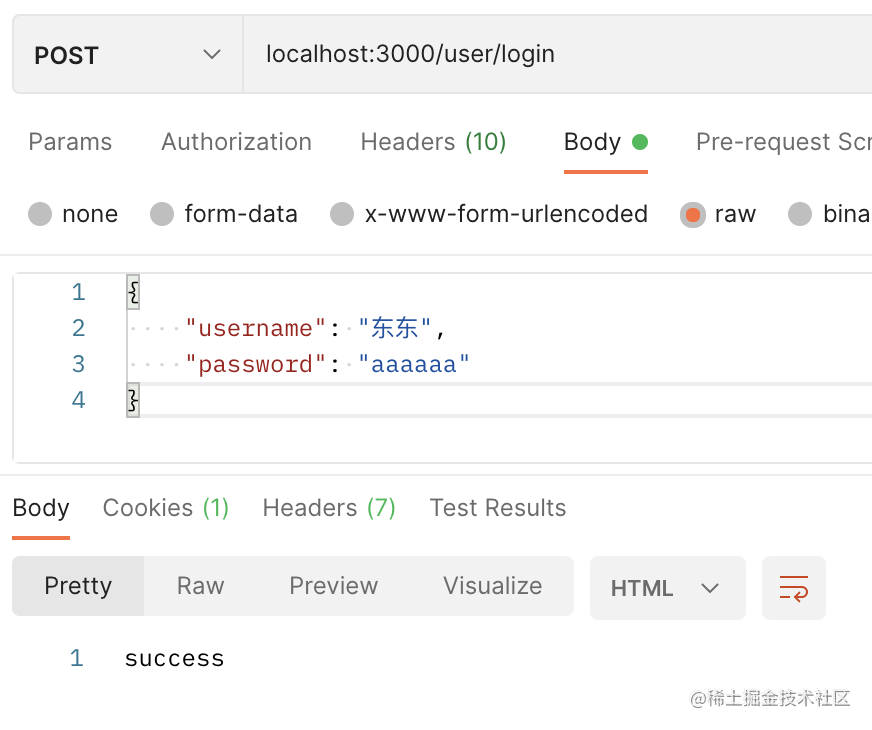Choose the form-data radio option
872x730 pixels.
pyautogui.click(x=162, y=214)
